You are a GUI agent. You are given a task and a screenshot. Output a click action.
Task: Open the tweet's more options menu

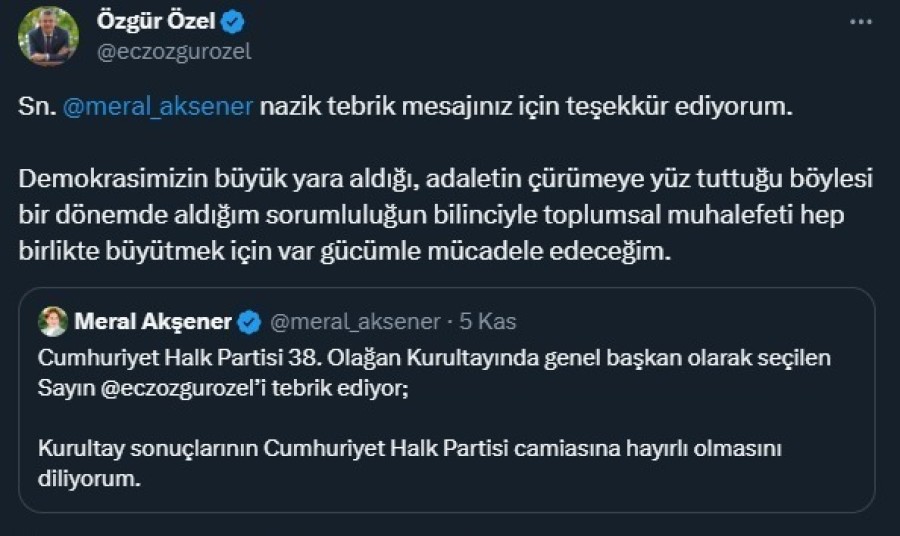[x=859, y=22]
